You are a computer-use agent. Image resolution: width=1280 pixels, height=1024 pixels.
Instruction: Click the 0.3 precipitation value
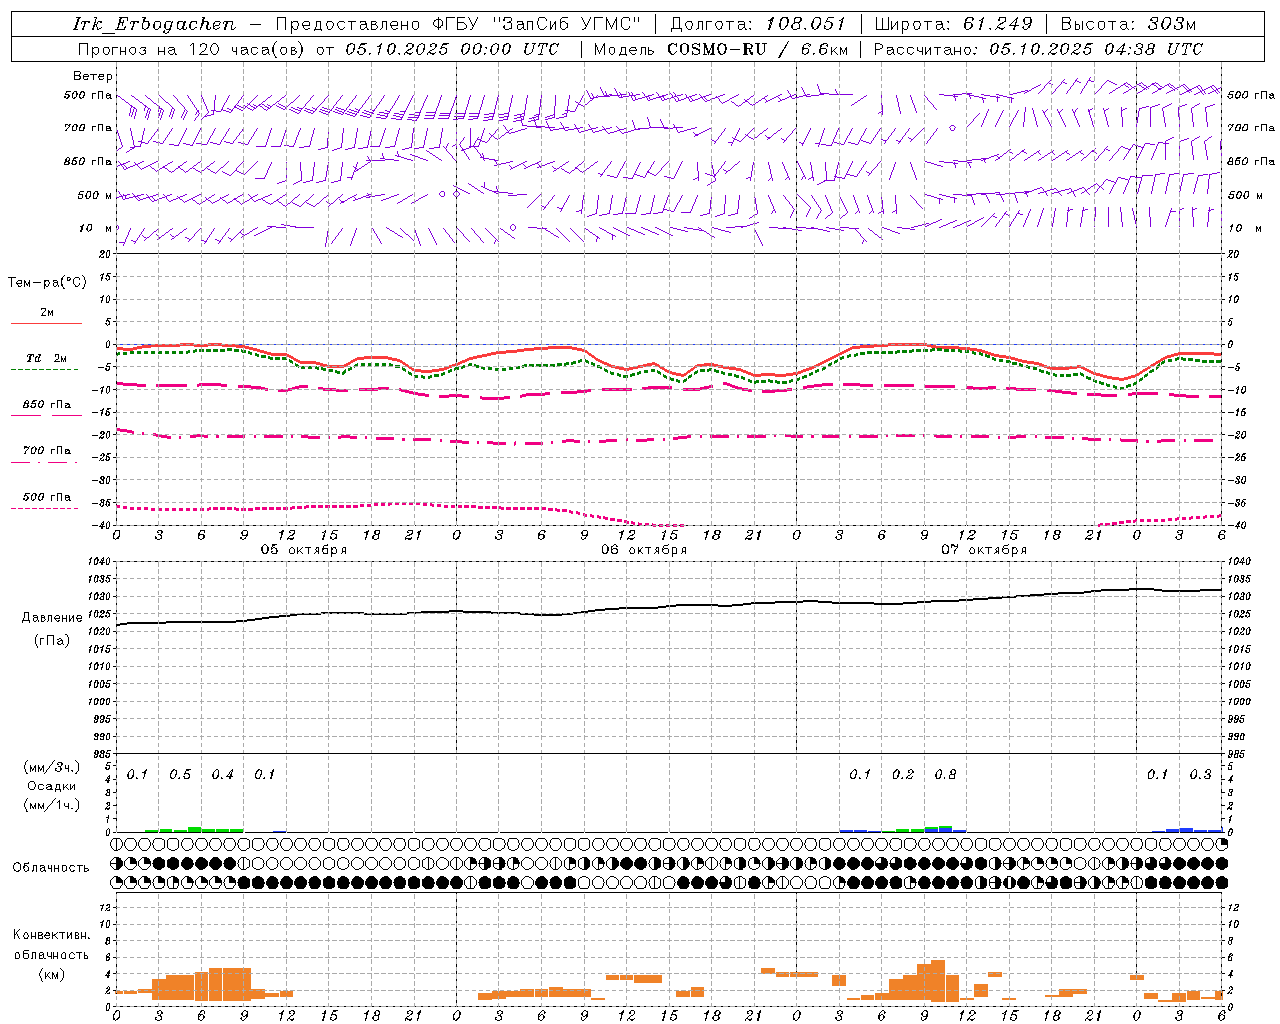1200,775
